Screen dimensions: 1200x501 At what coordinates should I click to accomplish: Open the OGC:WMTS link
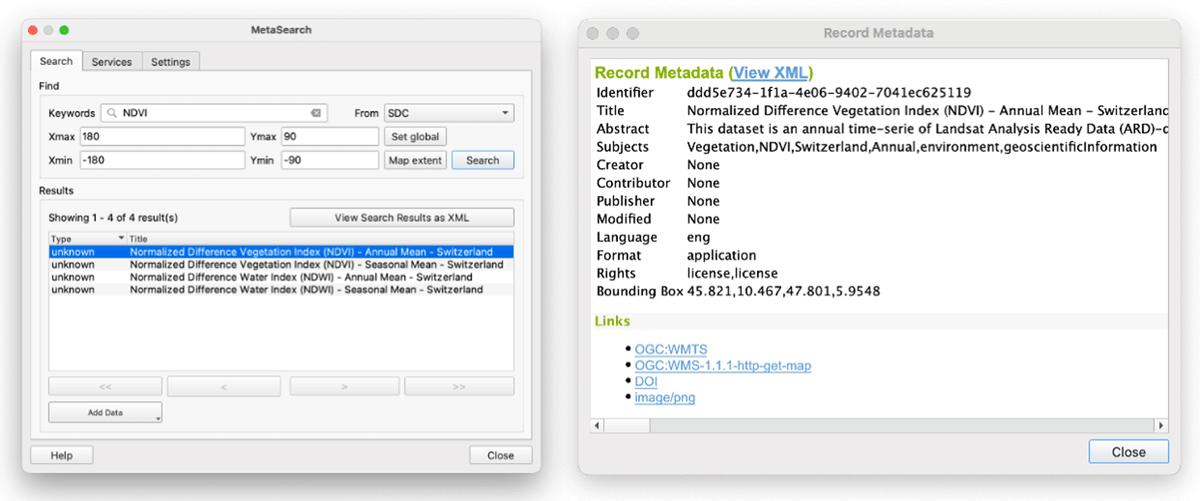pos(671,349)
